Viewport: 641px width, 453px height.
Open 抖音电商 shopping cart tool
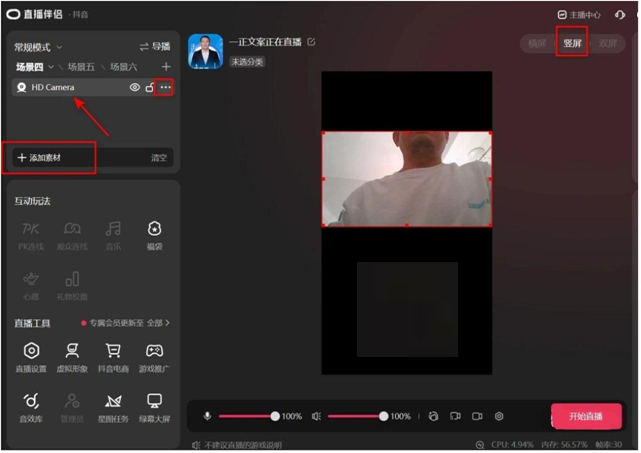(x=113, y=355)
